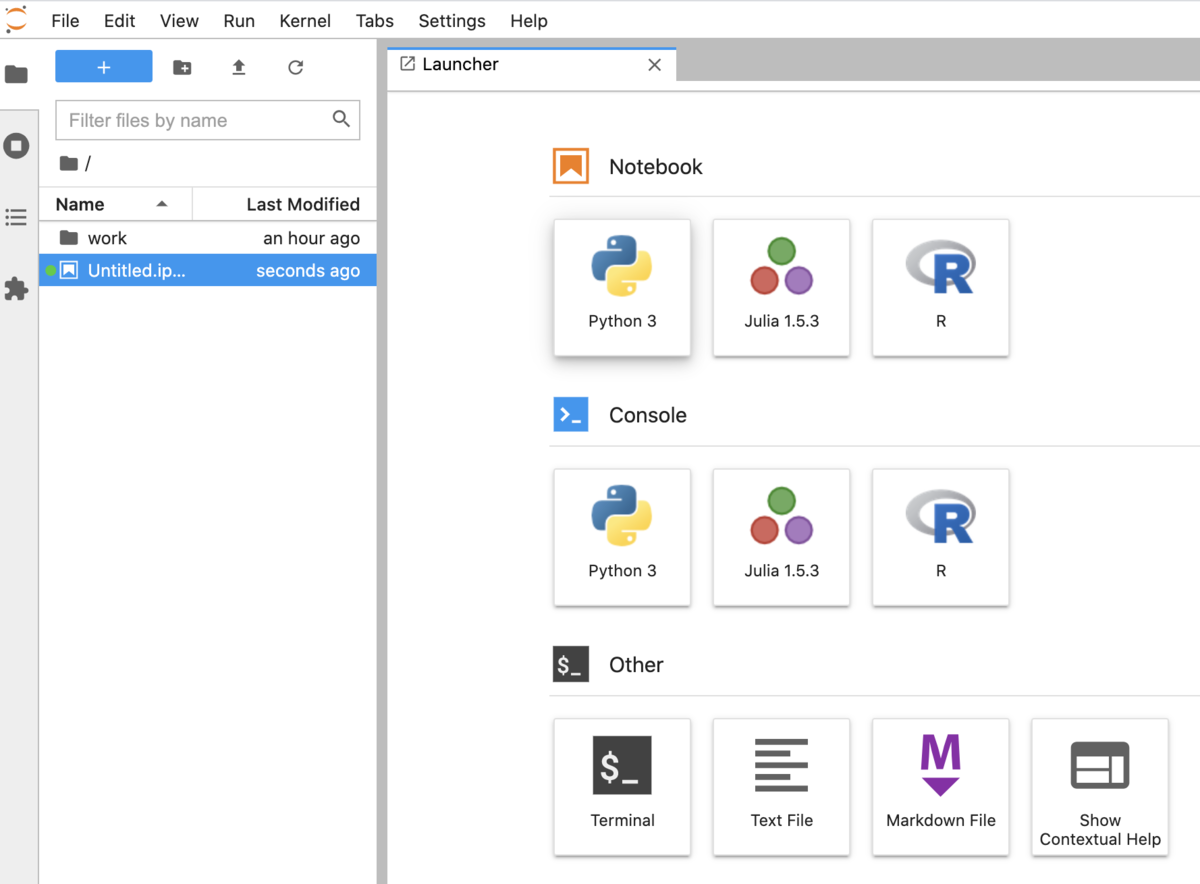The width and height of the screenshot is (1200, 884).
Task: Open the Settings menu
Action: [452, 20]
